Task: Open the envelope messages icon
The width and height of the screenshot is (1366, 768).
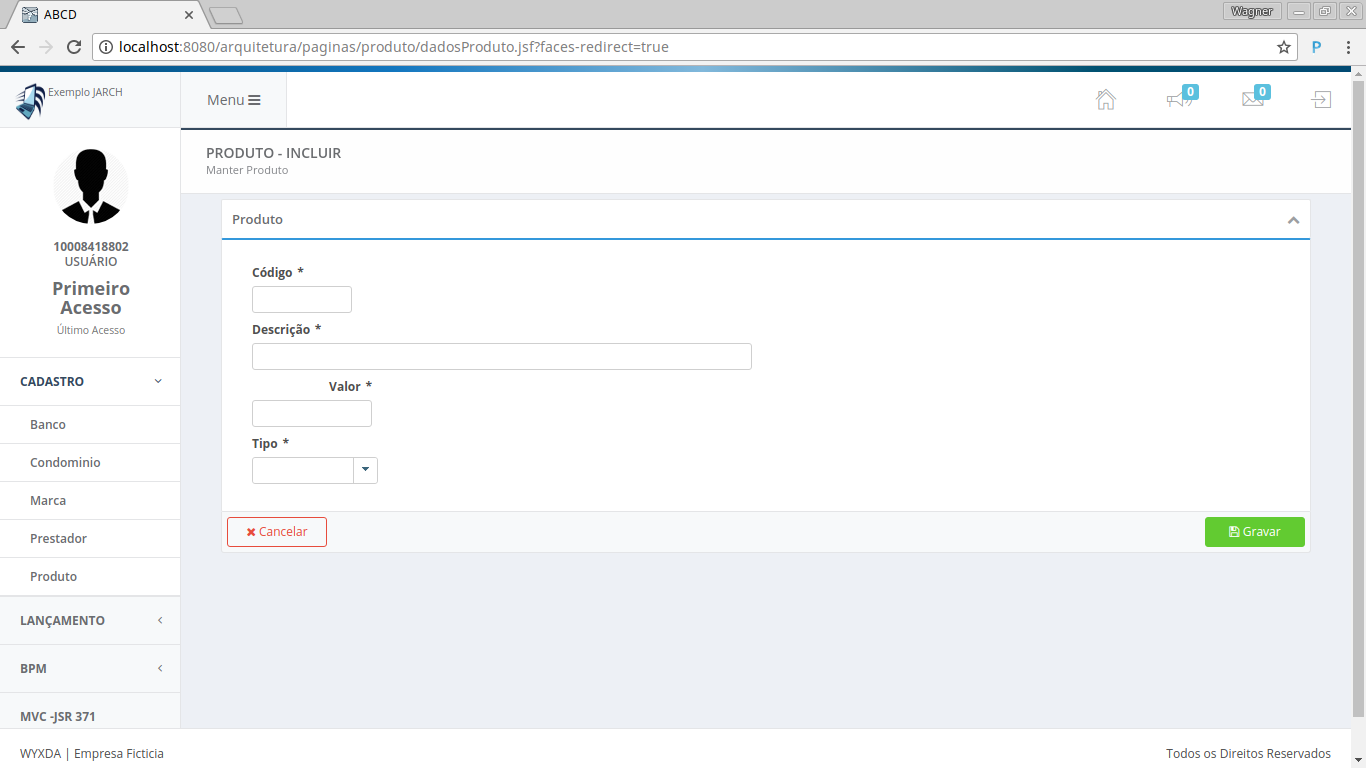Action: (x=1252, y=100)
